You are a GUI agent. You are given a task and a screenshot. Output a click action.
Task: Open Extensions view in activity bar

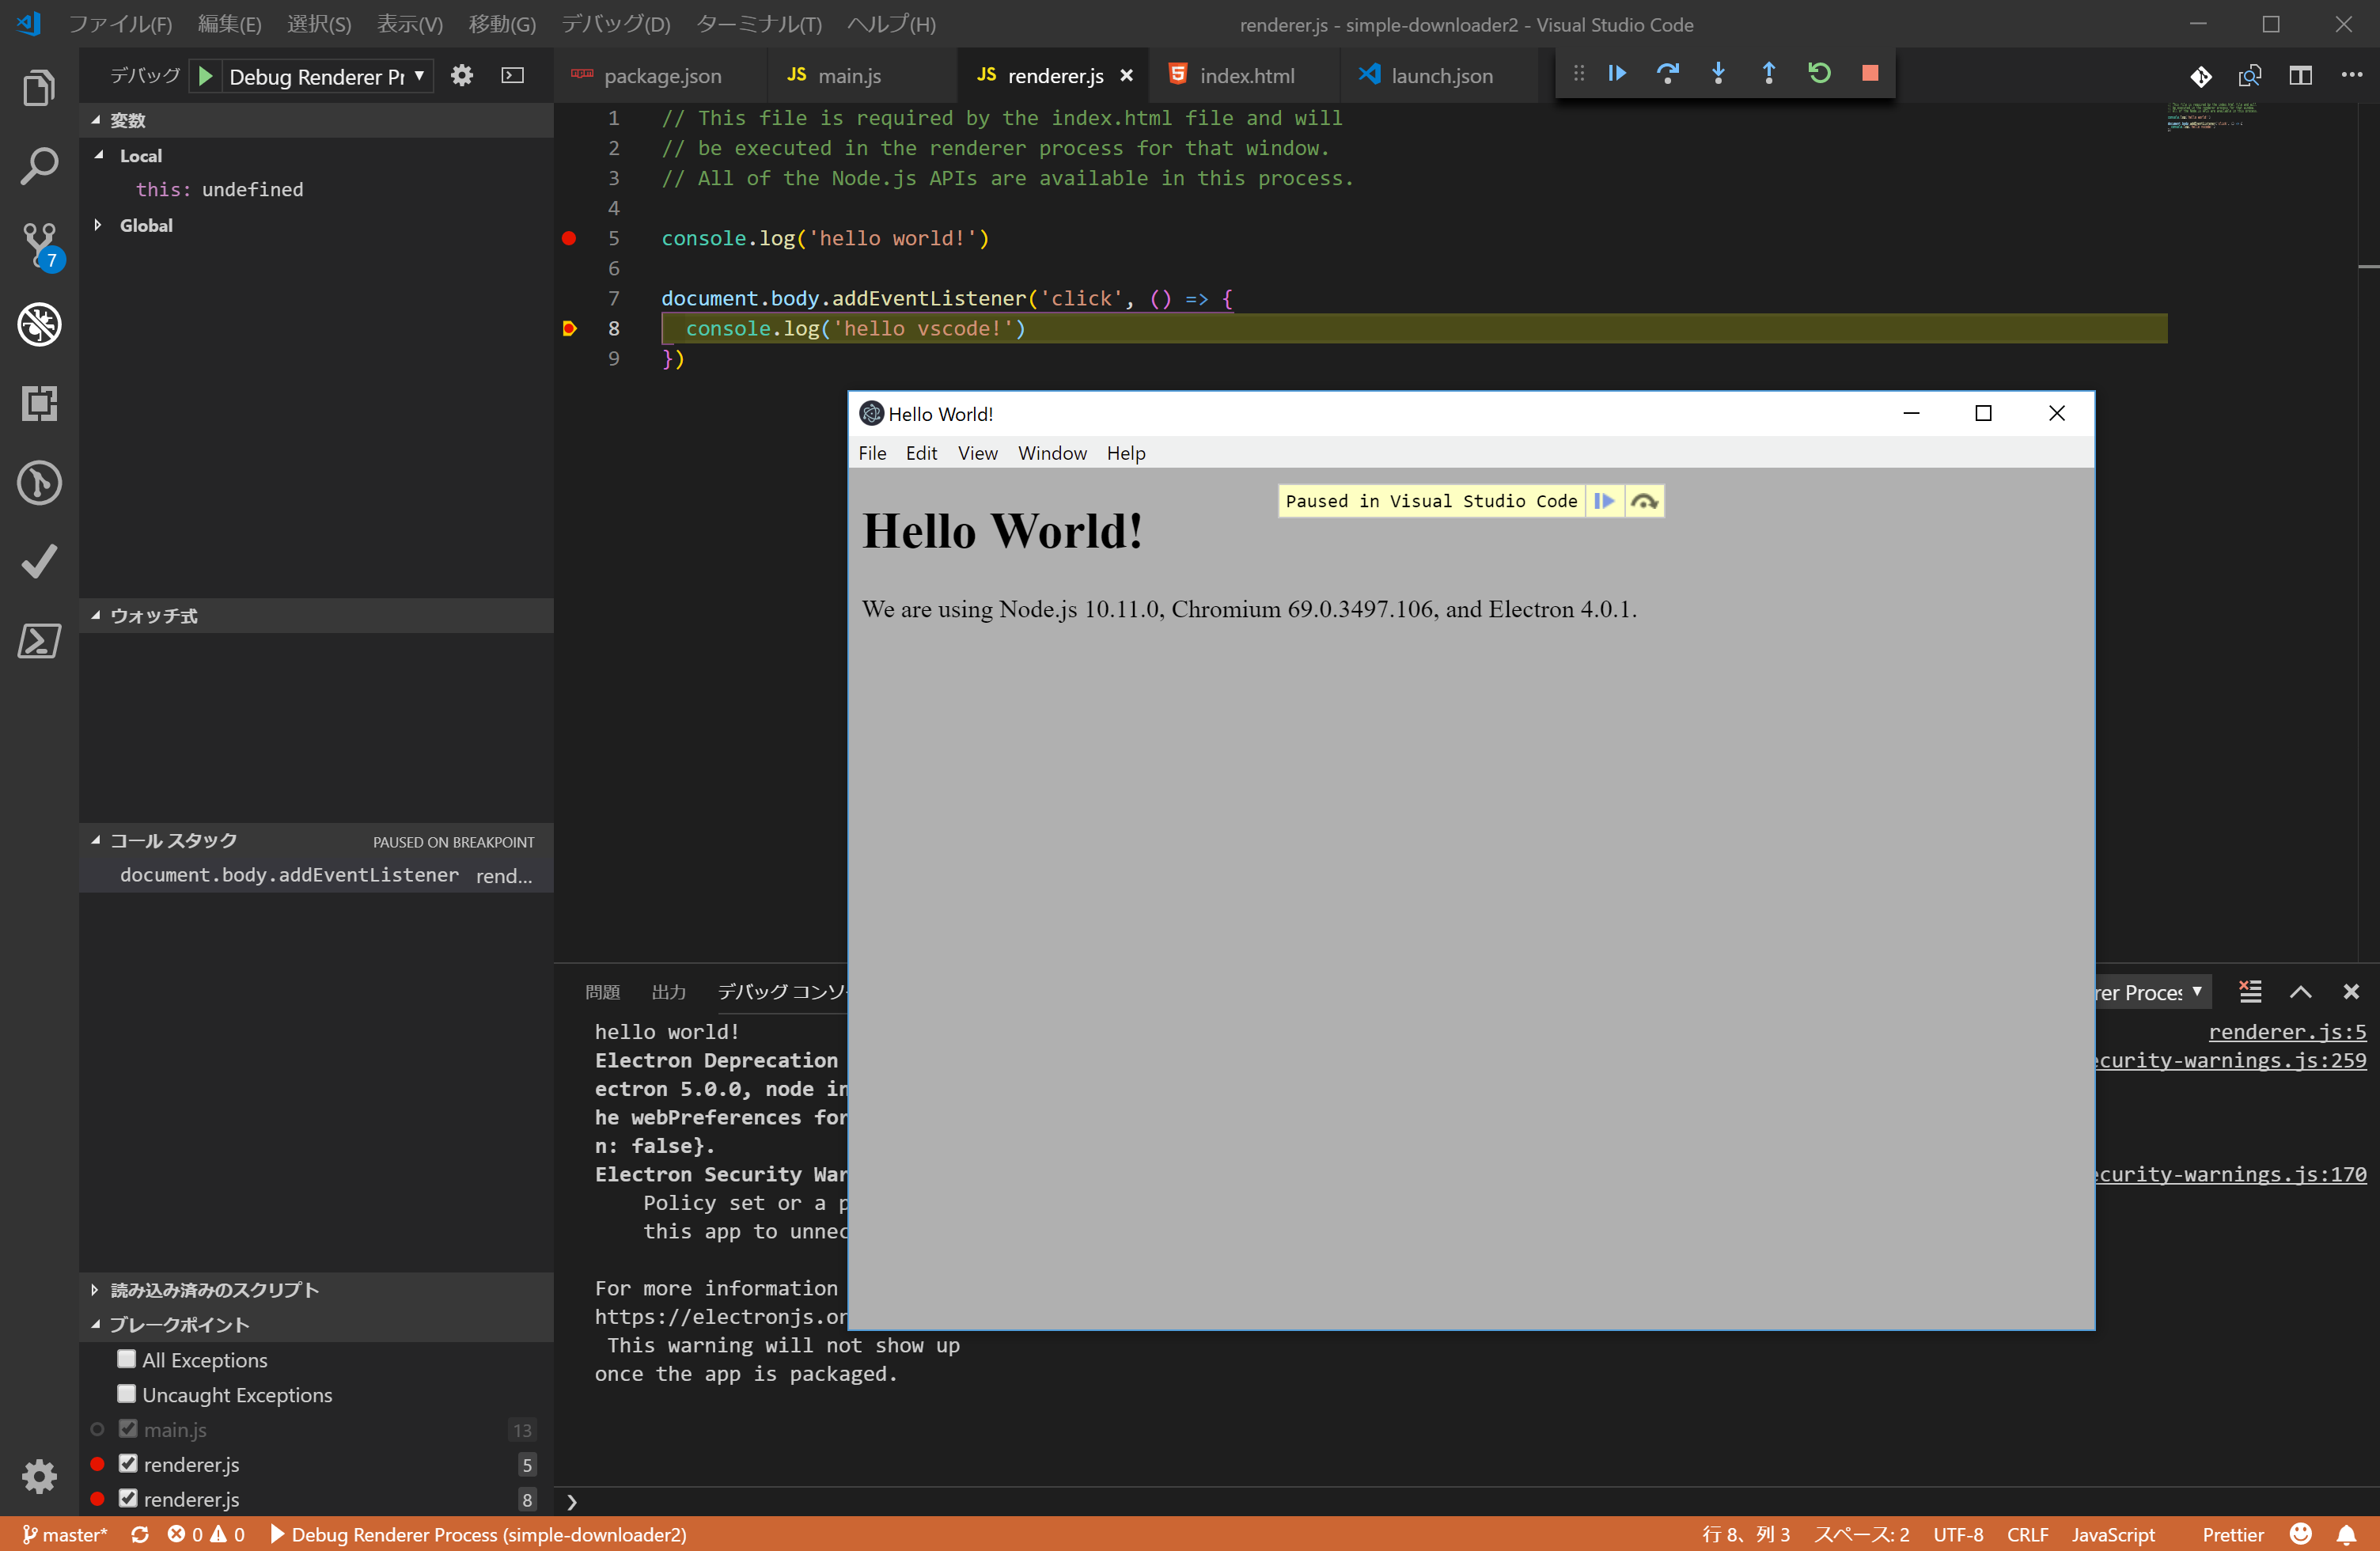[x=40, y=403]
